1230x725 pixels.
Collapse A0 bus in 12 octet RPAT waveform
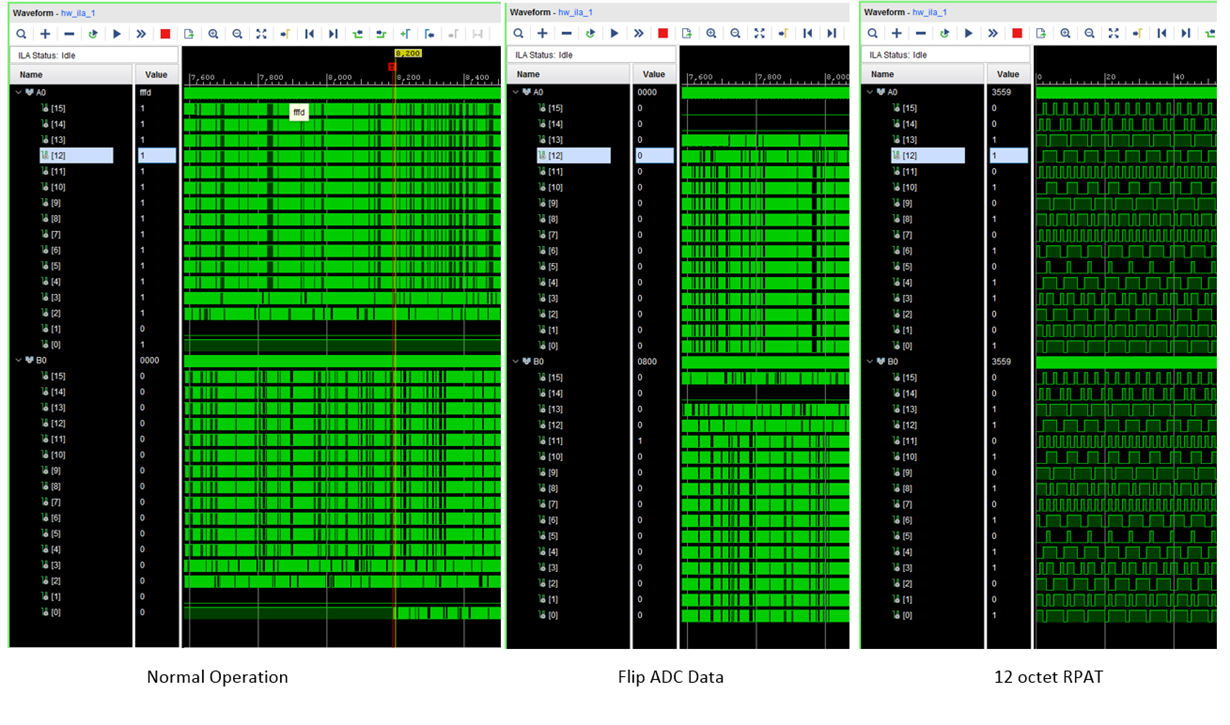tap(871, 92)
